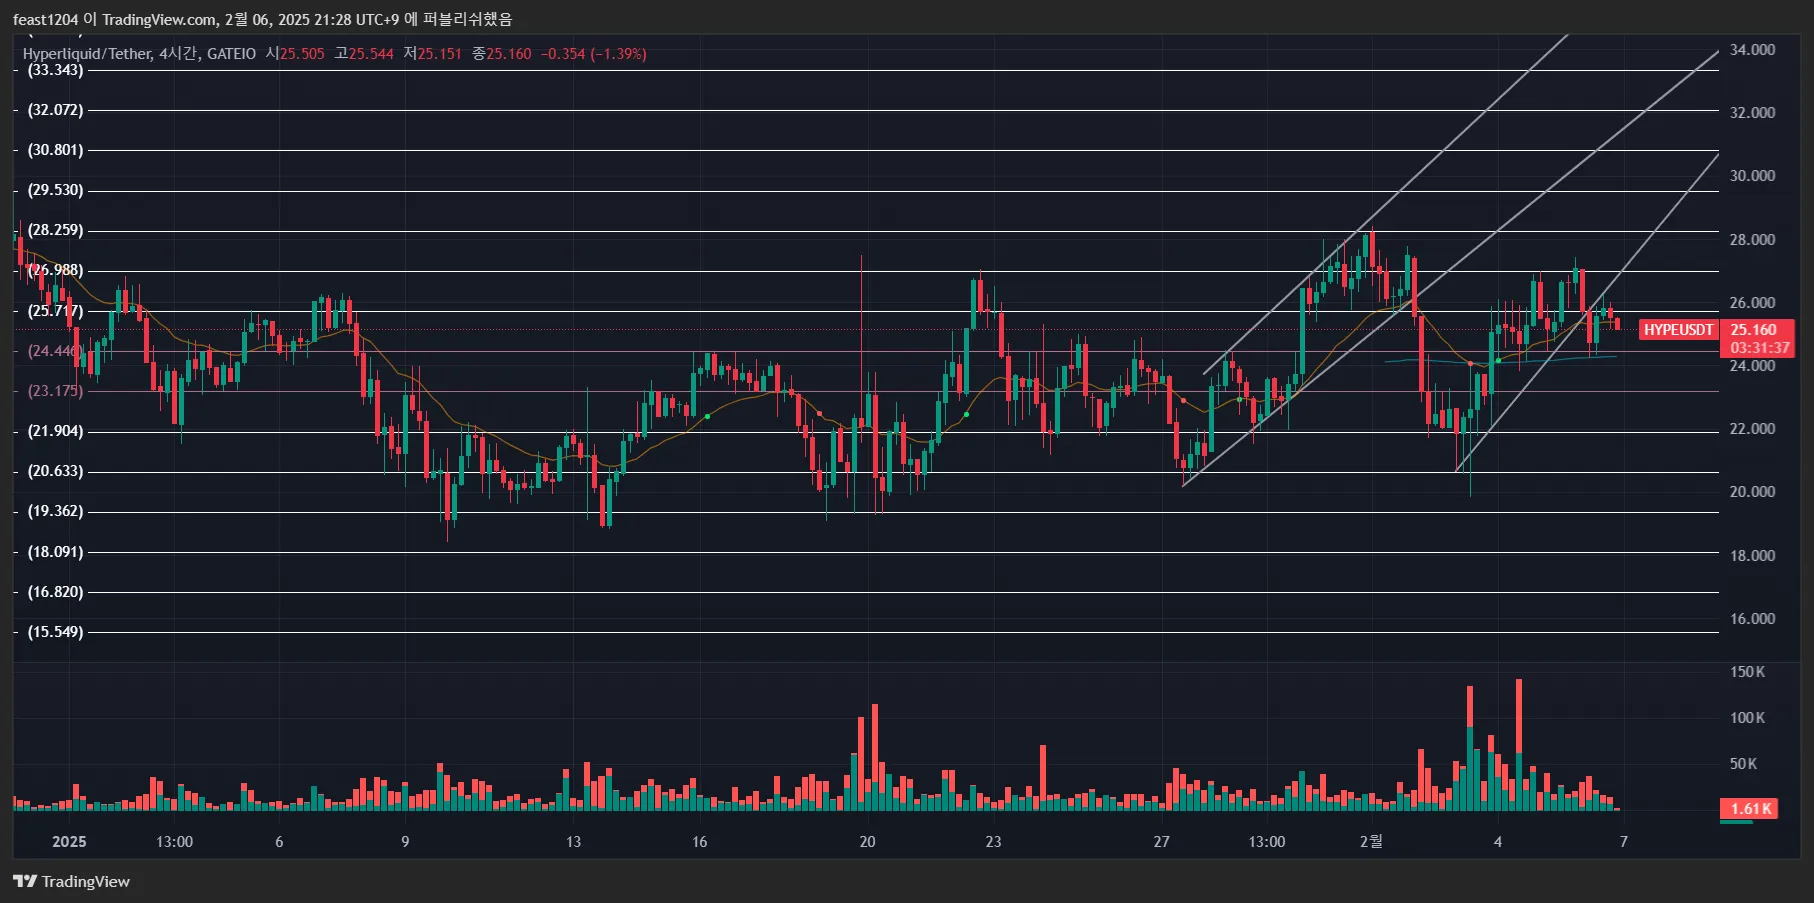This screenshot has height=903, width=1814.
Task: Select the (20.633) level label
Action: point(55,471)
